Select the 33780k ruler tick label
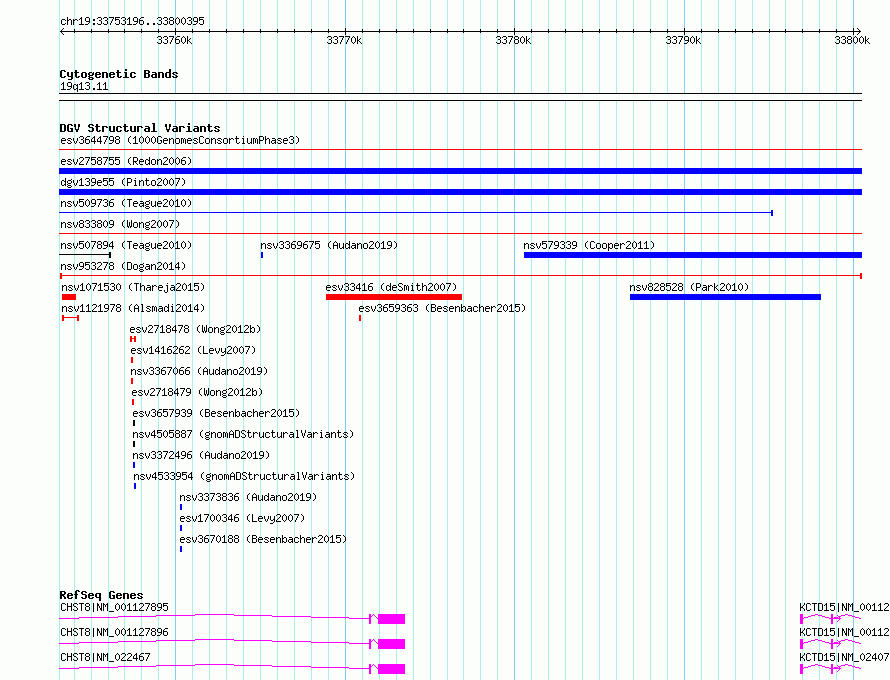890x680 pixels. point(513,40)
